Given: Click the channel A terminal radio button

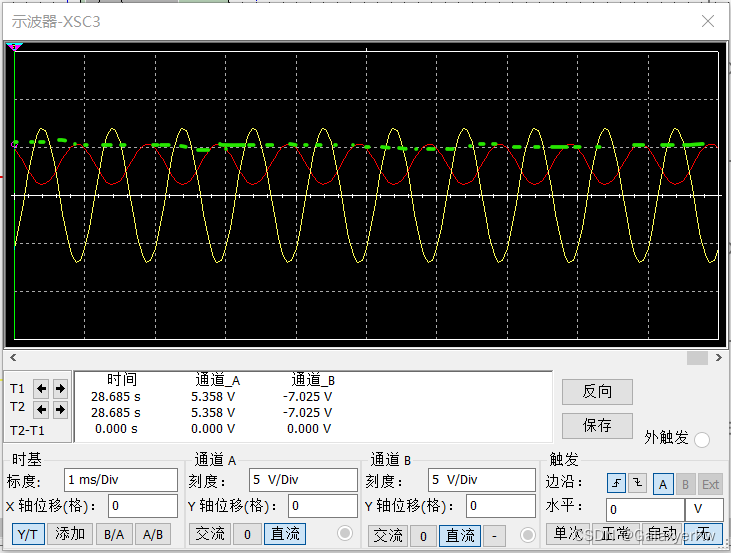Looking at the screenshot, I should tap(345, 533).
